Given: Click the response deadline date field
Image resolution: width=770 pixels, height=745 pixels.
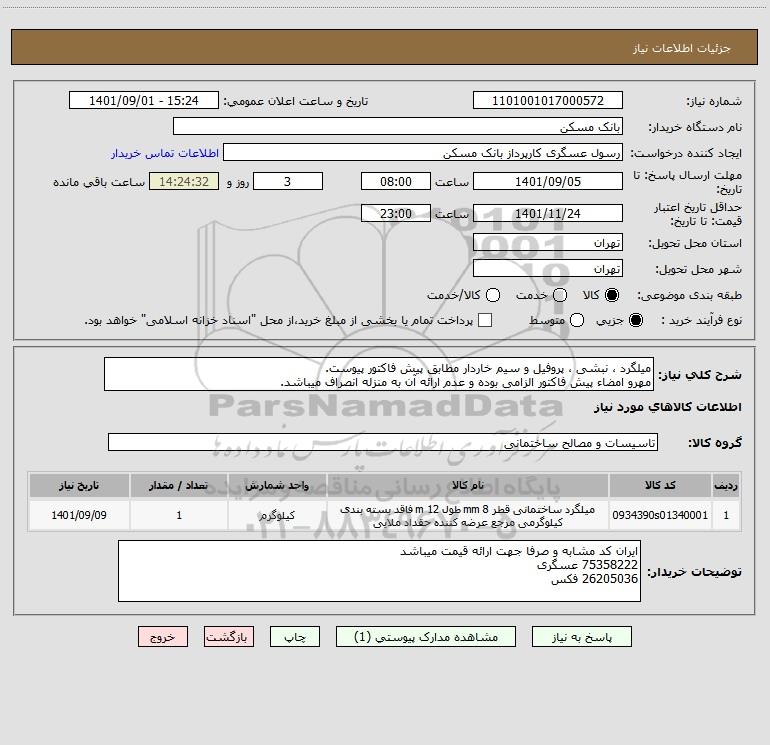Looking at the screenshot, I should 547,181.
